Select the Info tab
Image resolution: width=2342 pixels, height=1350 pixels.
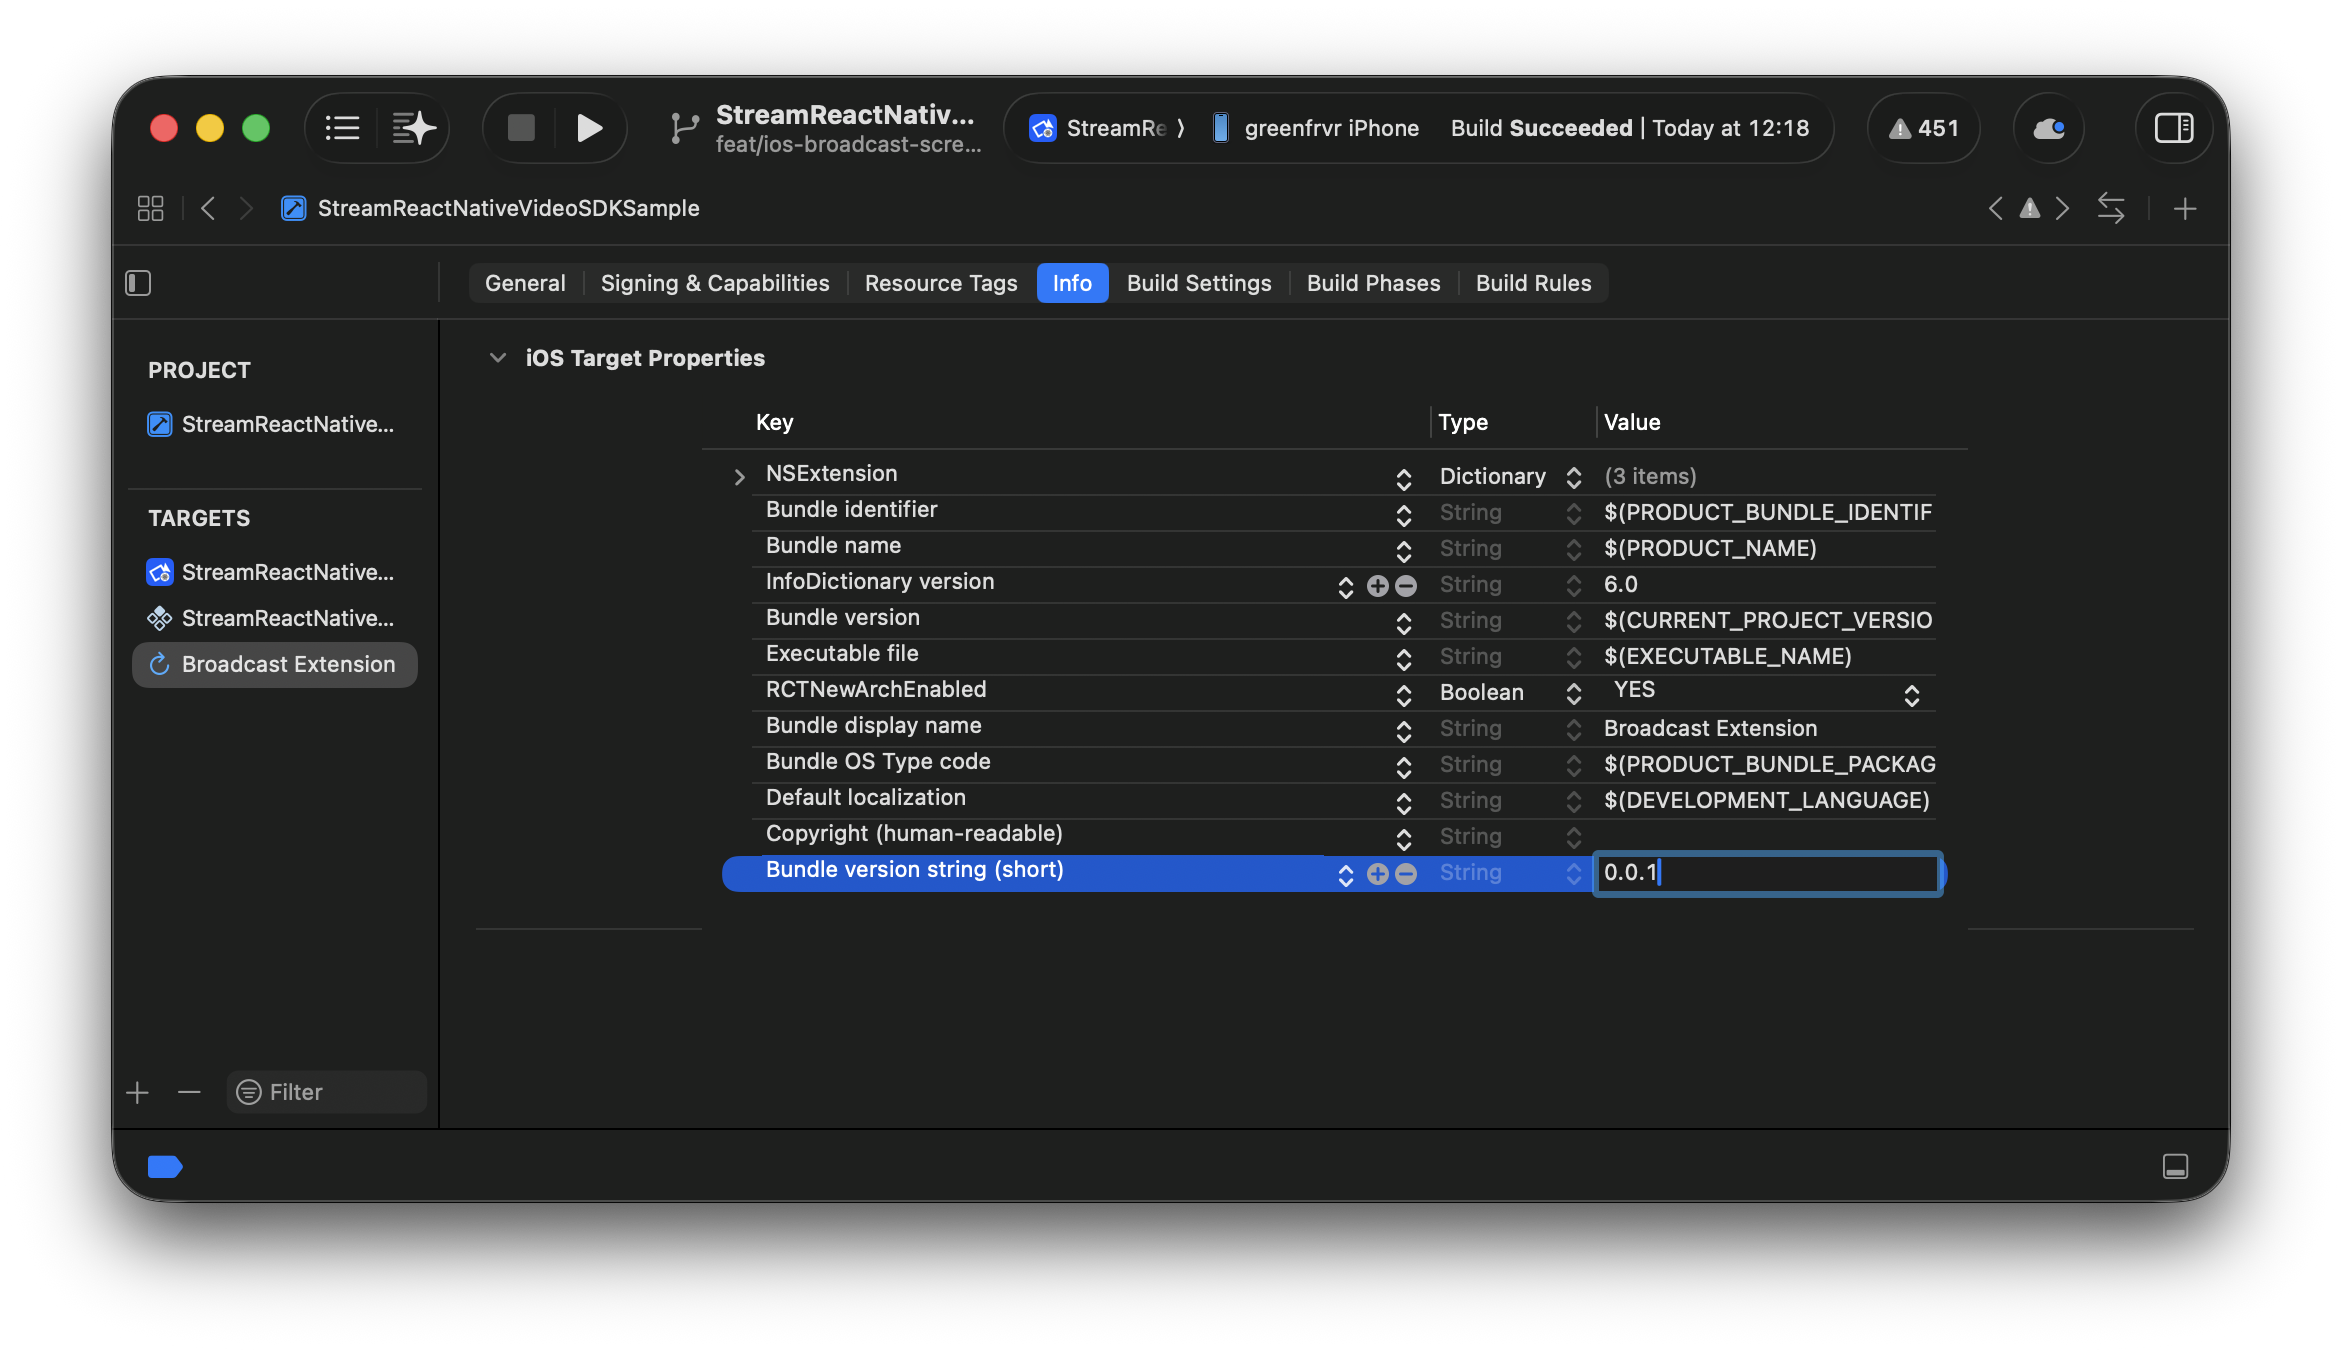tap(1072, 283)
